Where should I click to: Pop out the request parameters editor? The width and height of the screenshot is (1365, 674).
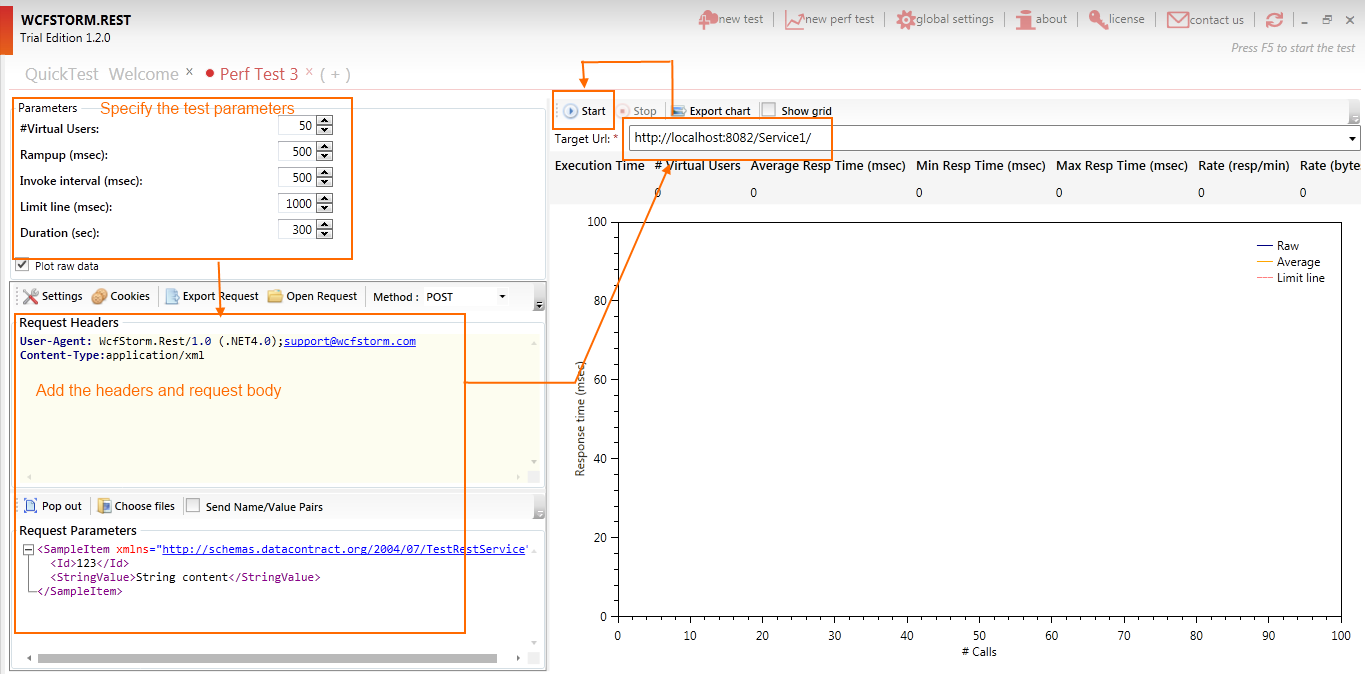52,506
